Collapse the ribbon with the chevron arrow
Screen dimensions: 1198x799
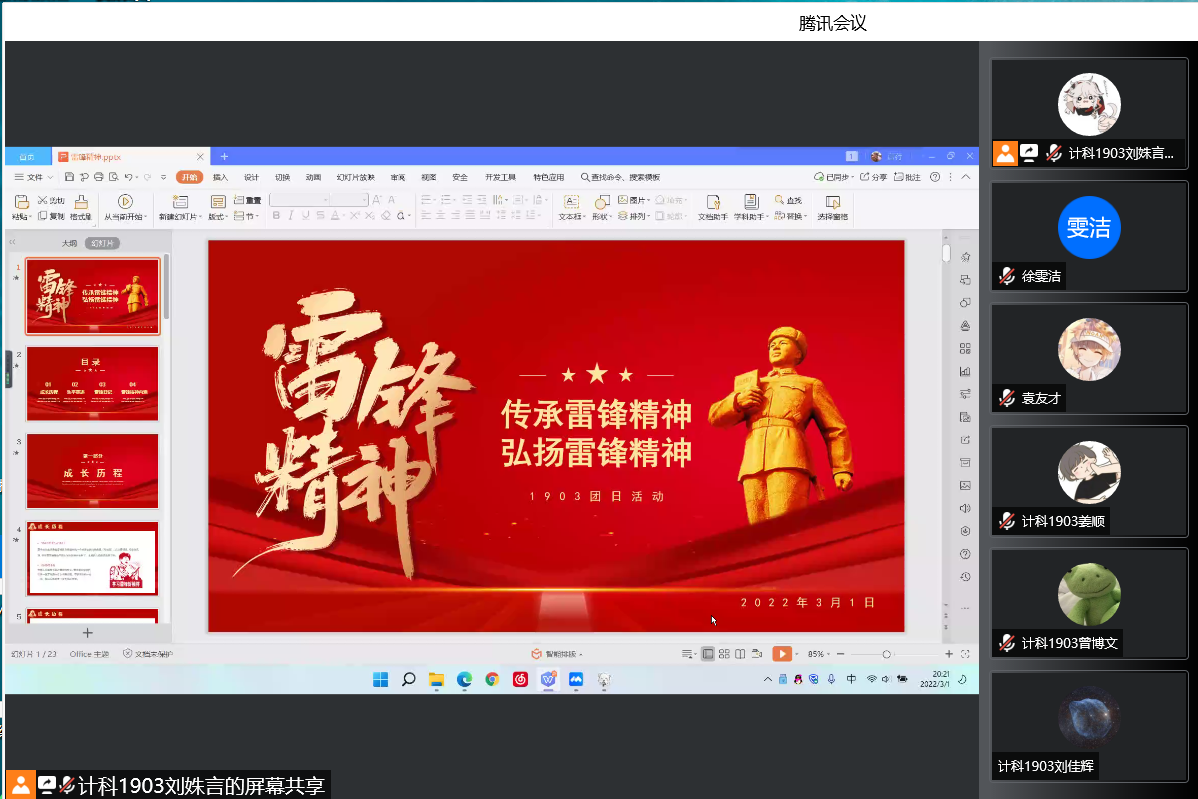966,177
